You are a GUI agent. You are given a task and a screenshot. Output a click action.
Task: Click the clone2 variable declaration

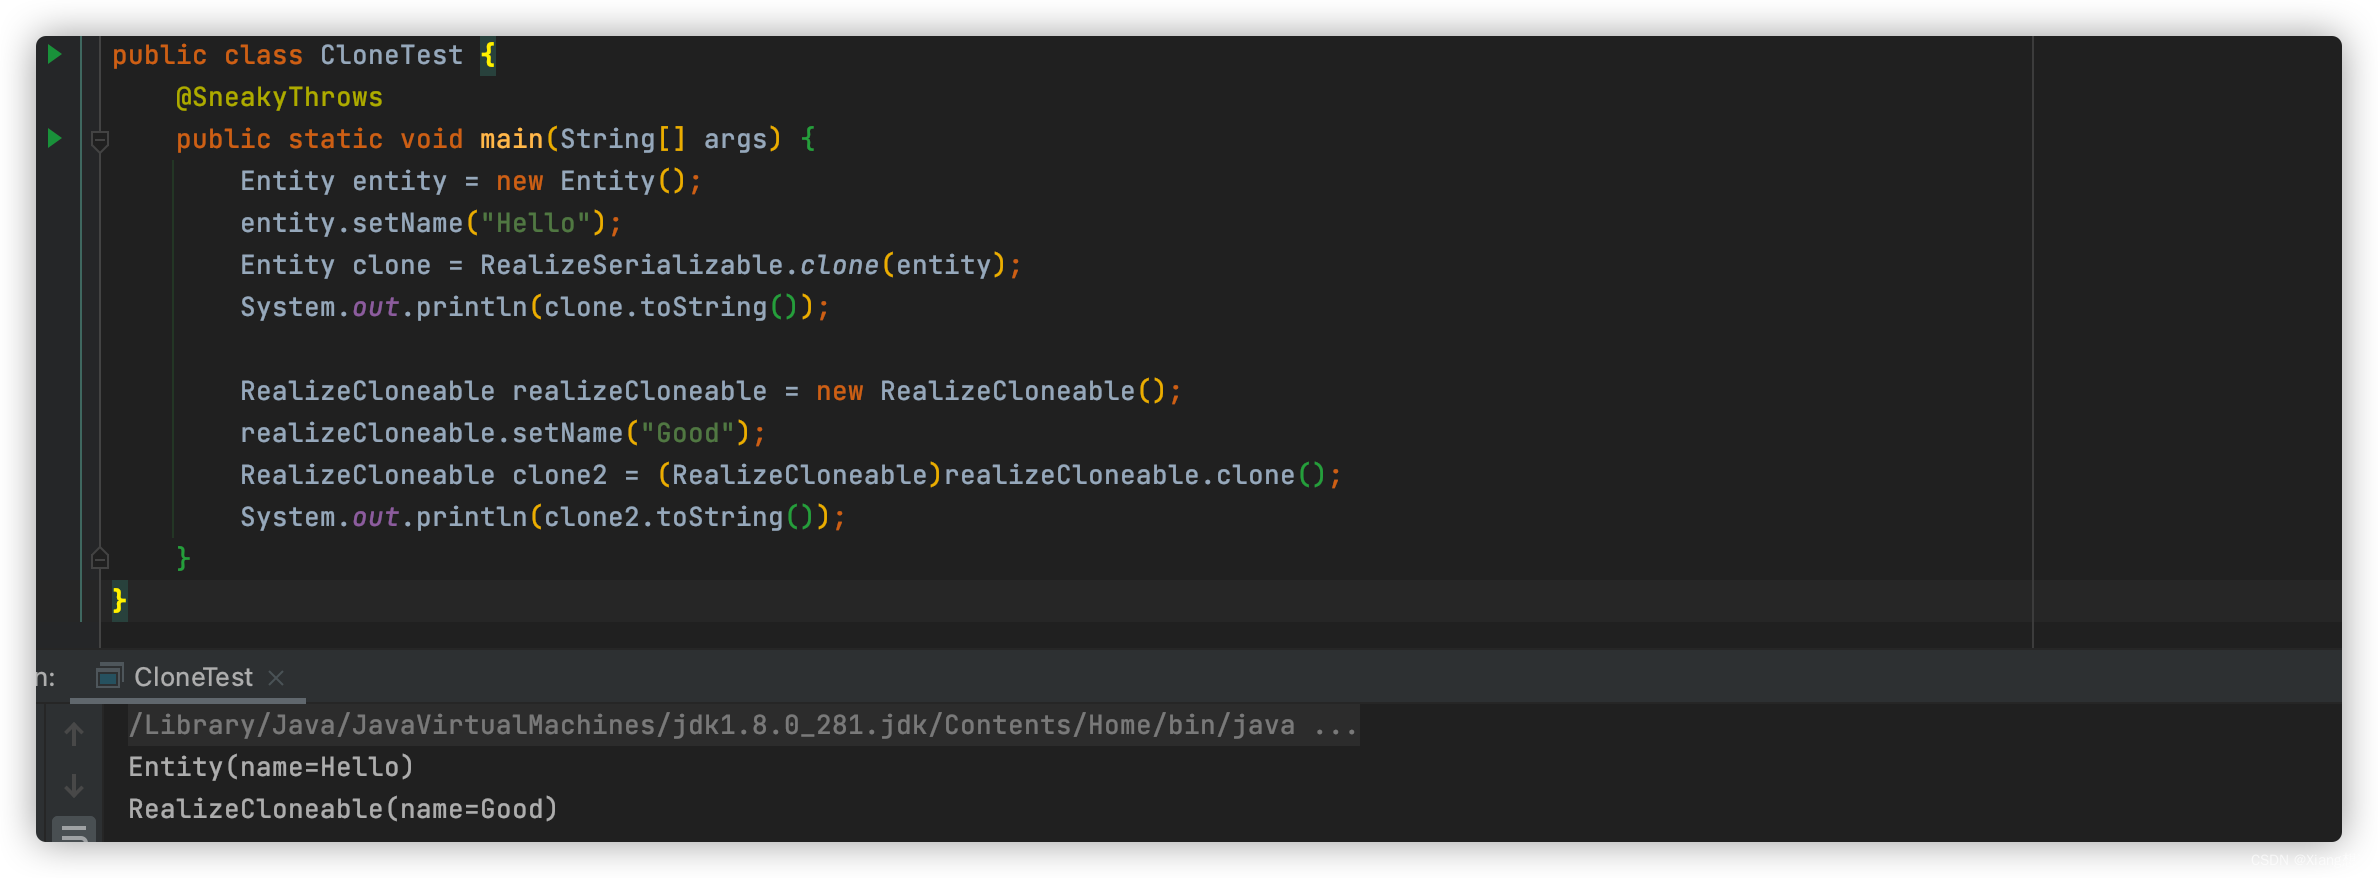559,475
